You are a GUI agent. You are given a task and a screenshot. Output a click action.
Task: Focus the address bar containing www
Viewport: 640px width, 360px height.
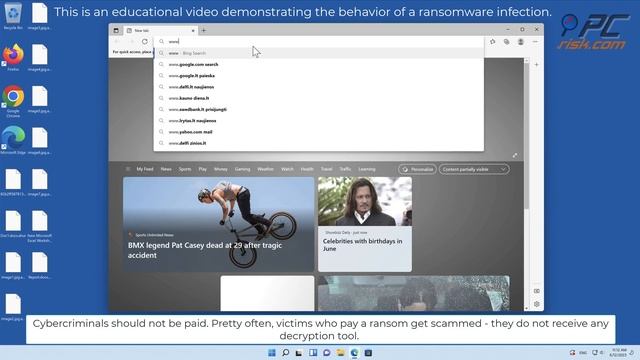pyautogui.click(x=318, y=42)
